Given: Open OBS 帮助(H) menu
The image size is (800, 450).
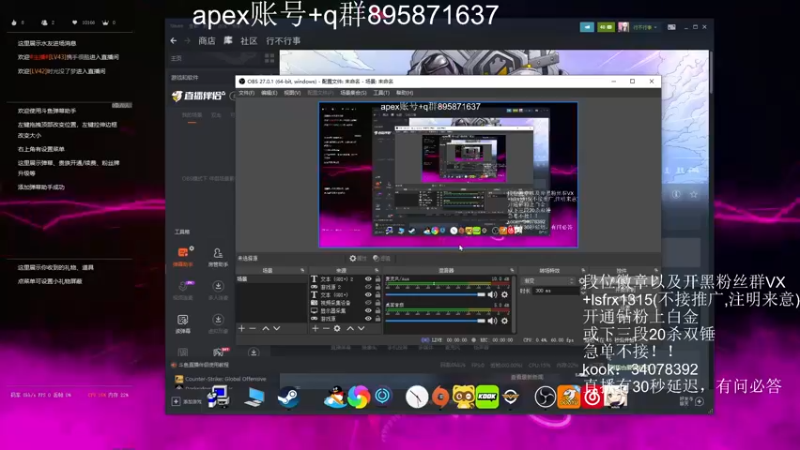Looking at the screenshot, I should (x=404, y=93).
